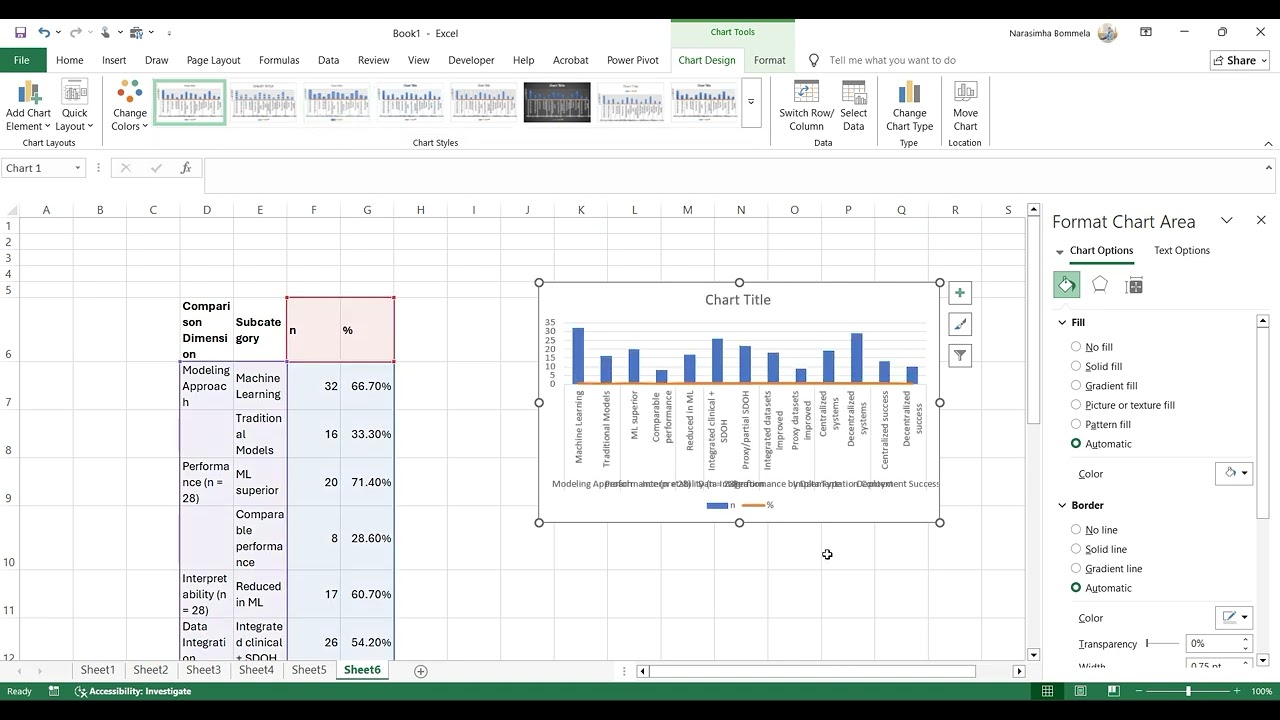
Task: Open the Chart Options dropdown arrow
Action: pos(1060,251)
